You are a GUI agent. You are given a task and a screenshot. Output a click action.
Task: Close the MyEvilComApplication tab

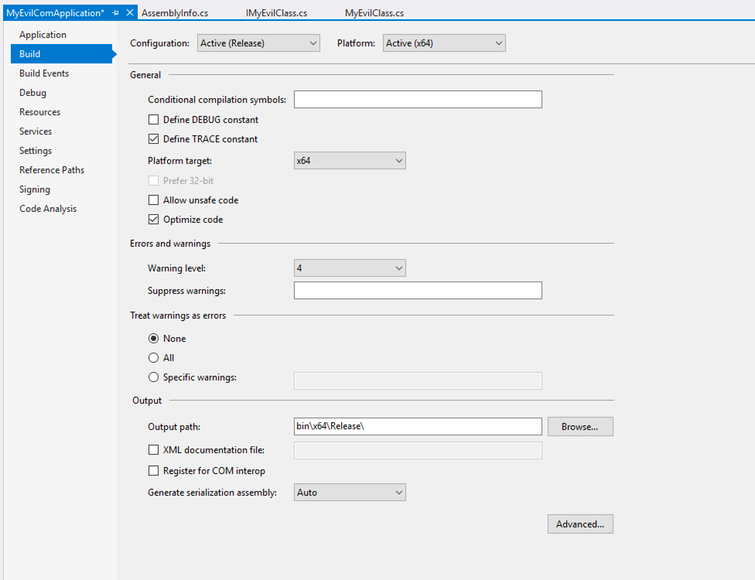pyautogui.click(x=130, y=13)
